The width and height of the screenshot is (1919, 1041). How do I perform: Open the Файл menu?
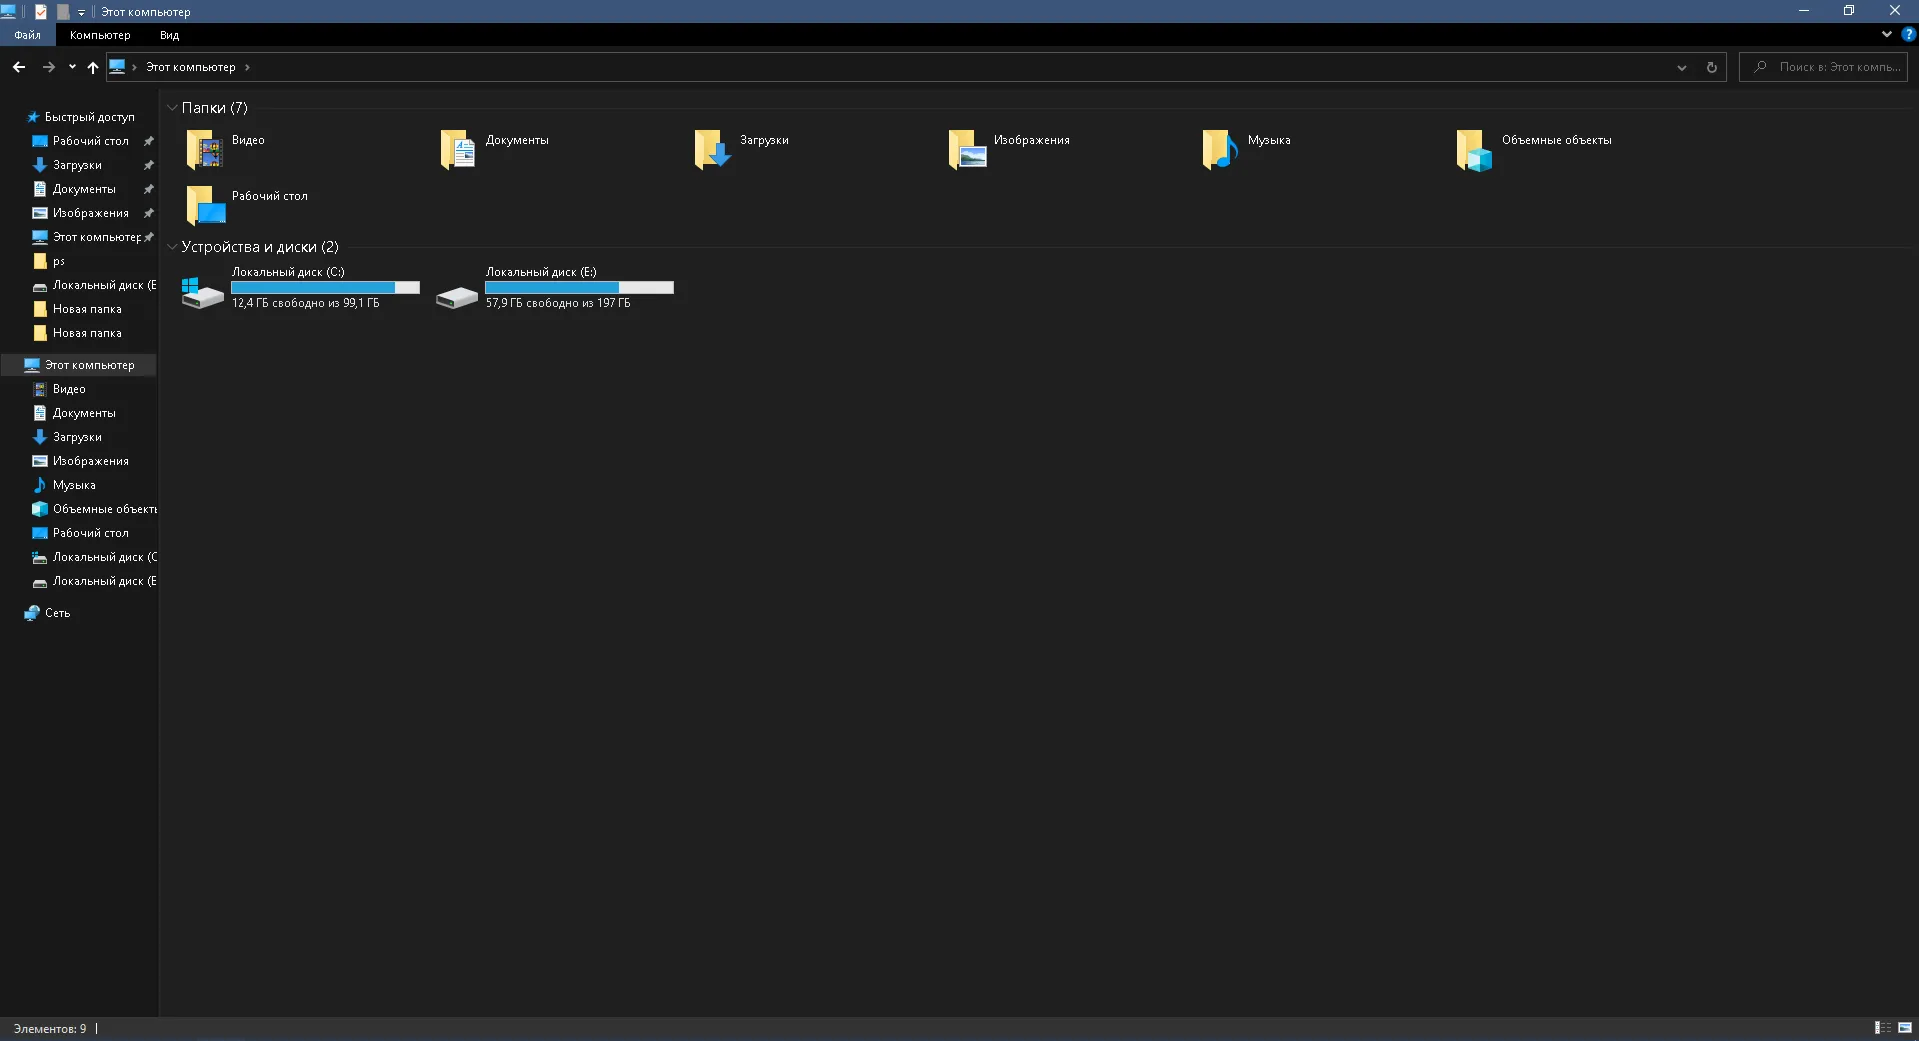28,35
